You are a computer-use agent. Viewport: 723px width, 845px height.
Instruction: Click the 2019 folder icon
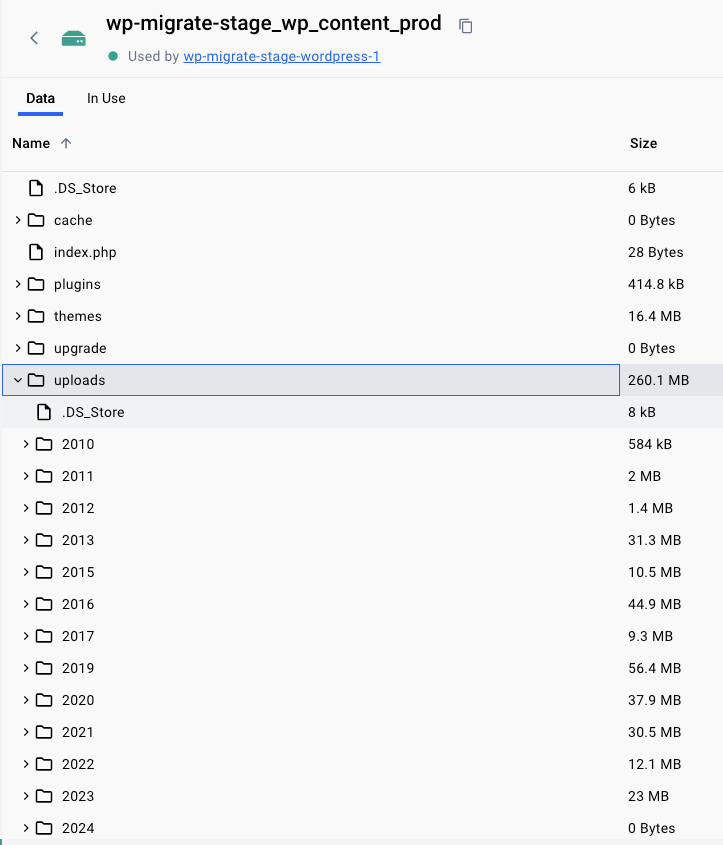(x=44, y=668)
